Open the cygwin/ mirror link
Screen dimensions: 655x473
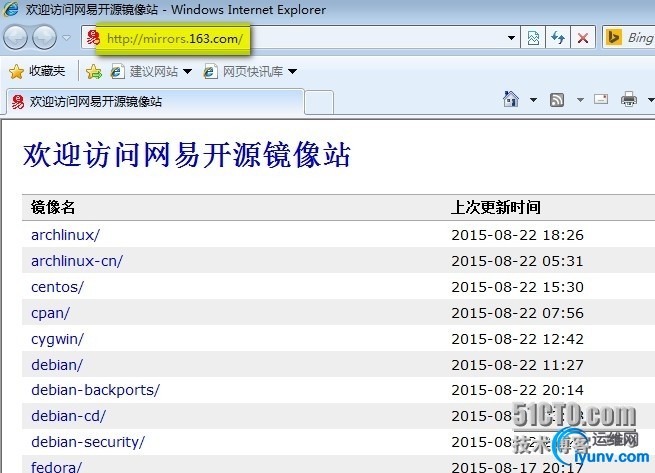57,339
